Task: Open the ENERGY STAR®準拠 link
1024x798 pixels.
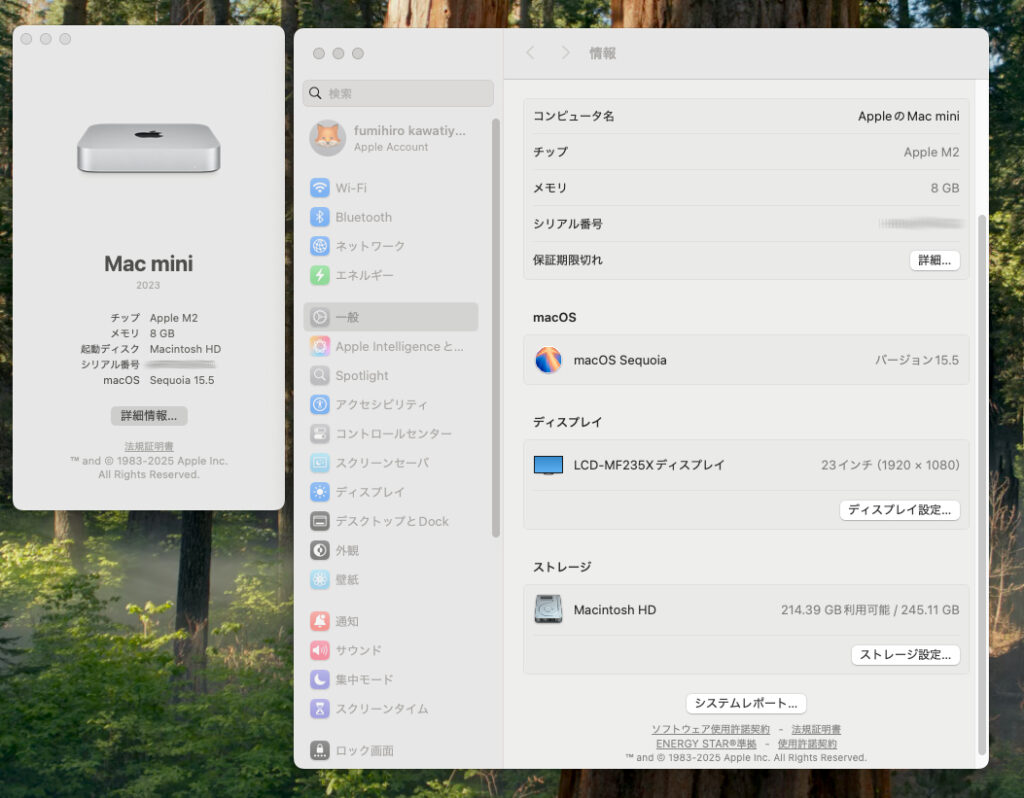Action: click(x=706, y=744)
